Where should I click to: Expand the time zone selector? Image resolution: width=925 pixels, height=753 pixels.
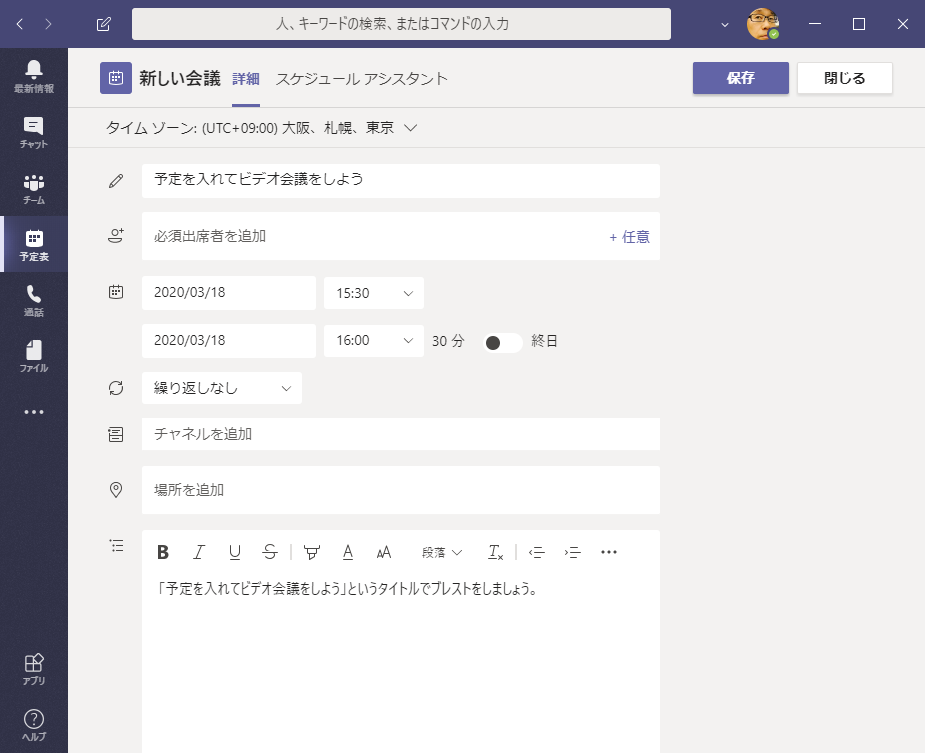click(261, 128)
